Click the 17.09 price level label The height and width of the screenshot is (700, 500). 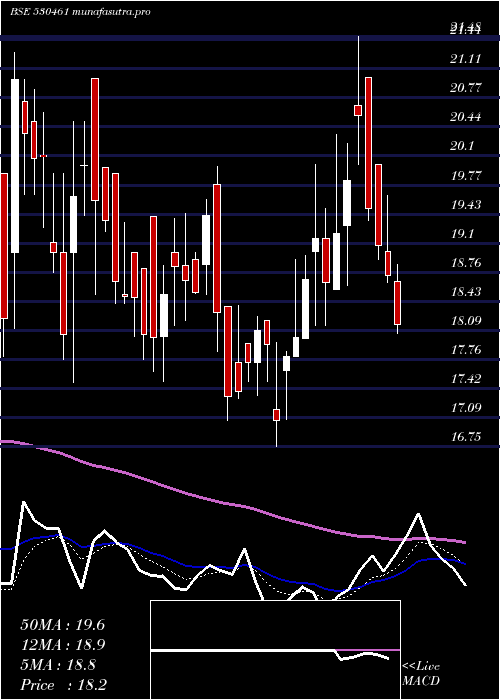coord(466,408)
